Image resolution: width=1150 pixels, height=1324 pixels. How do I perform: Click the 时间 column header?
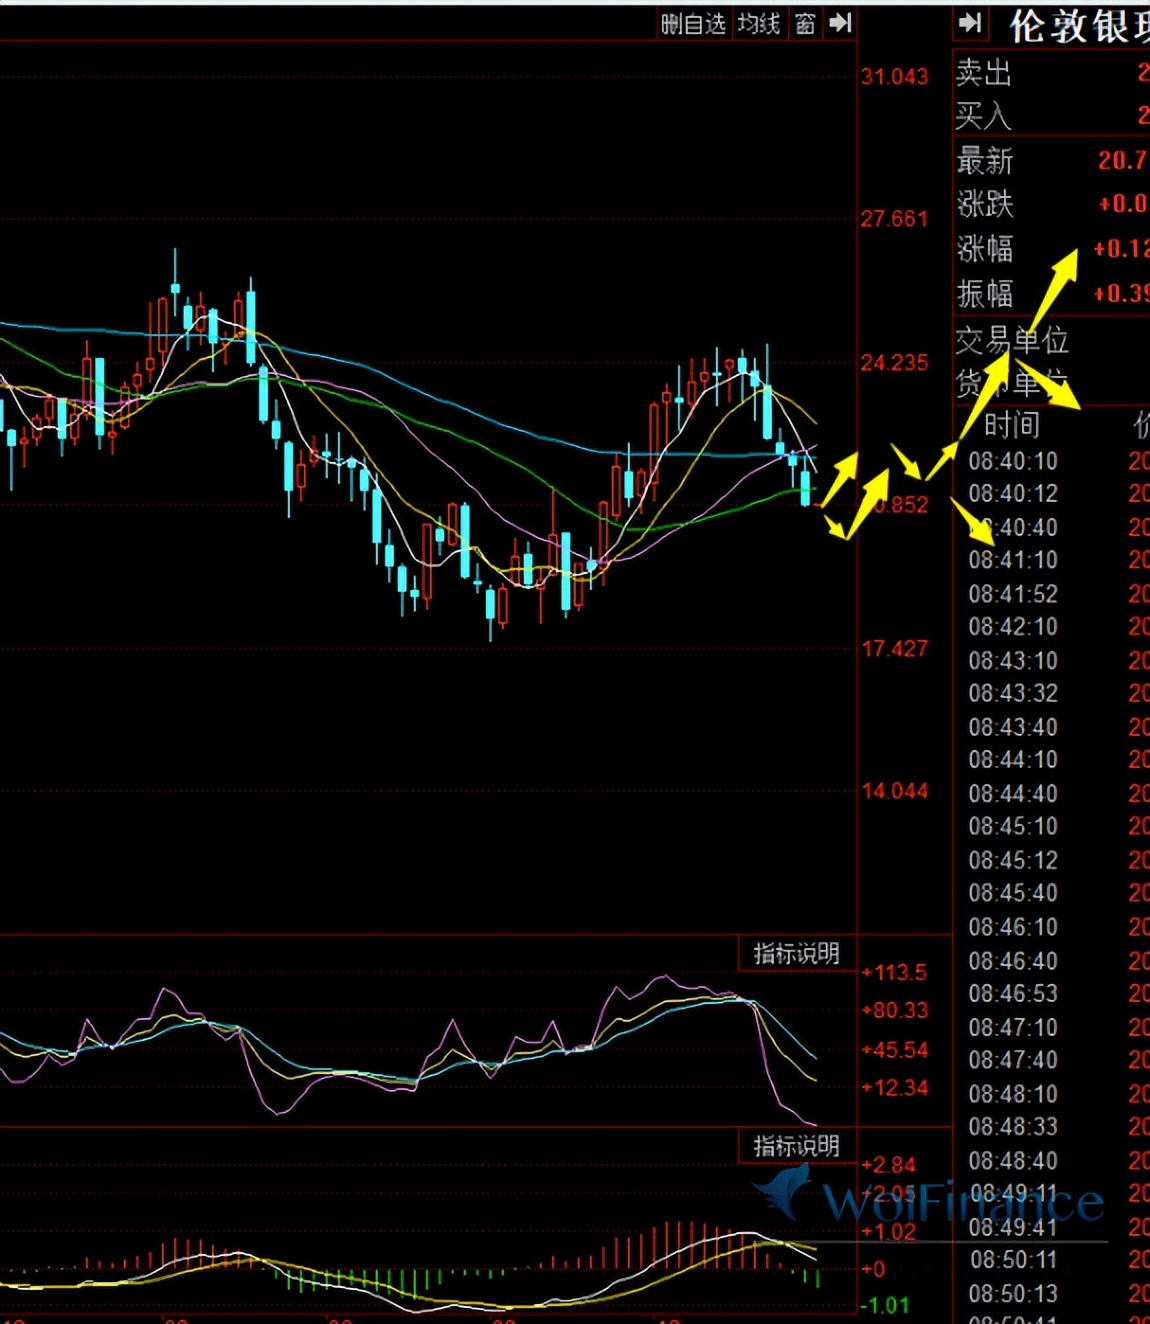point(1012,426)
